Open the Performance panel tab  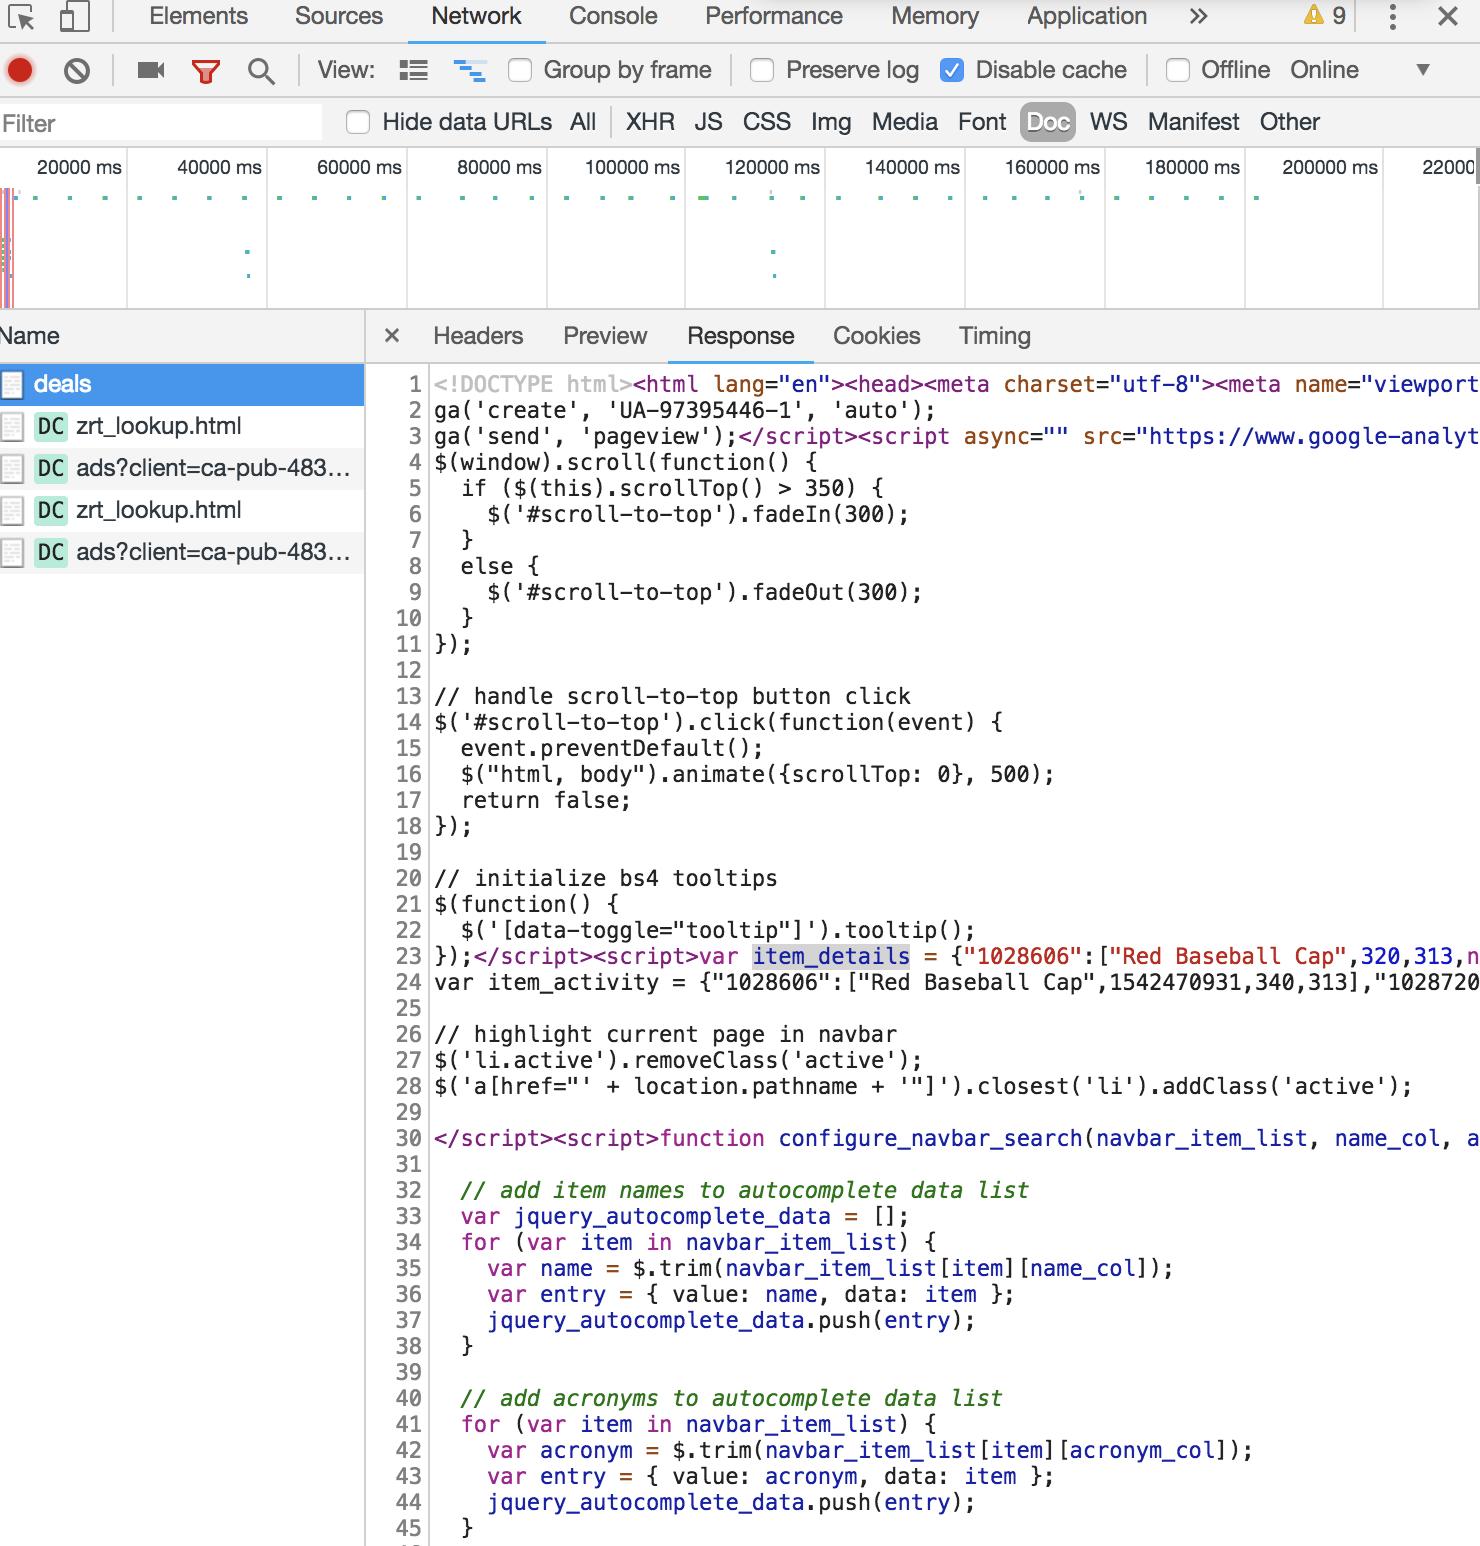pos(774,16)
